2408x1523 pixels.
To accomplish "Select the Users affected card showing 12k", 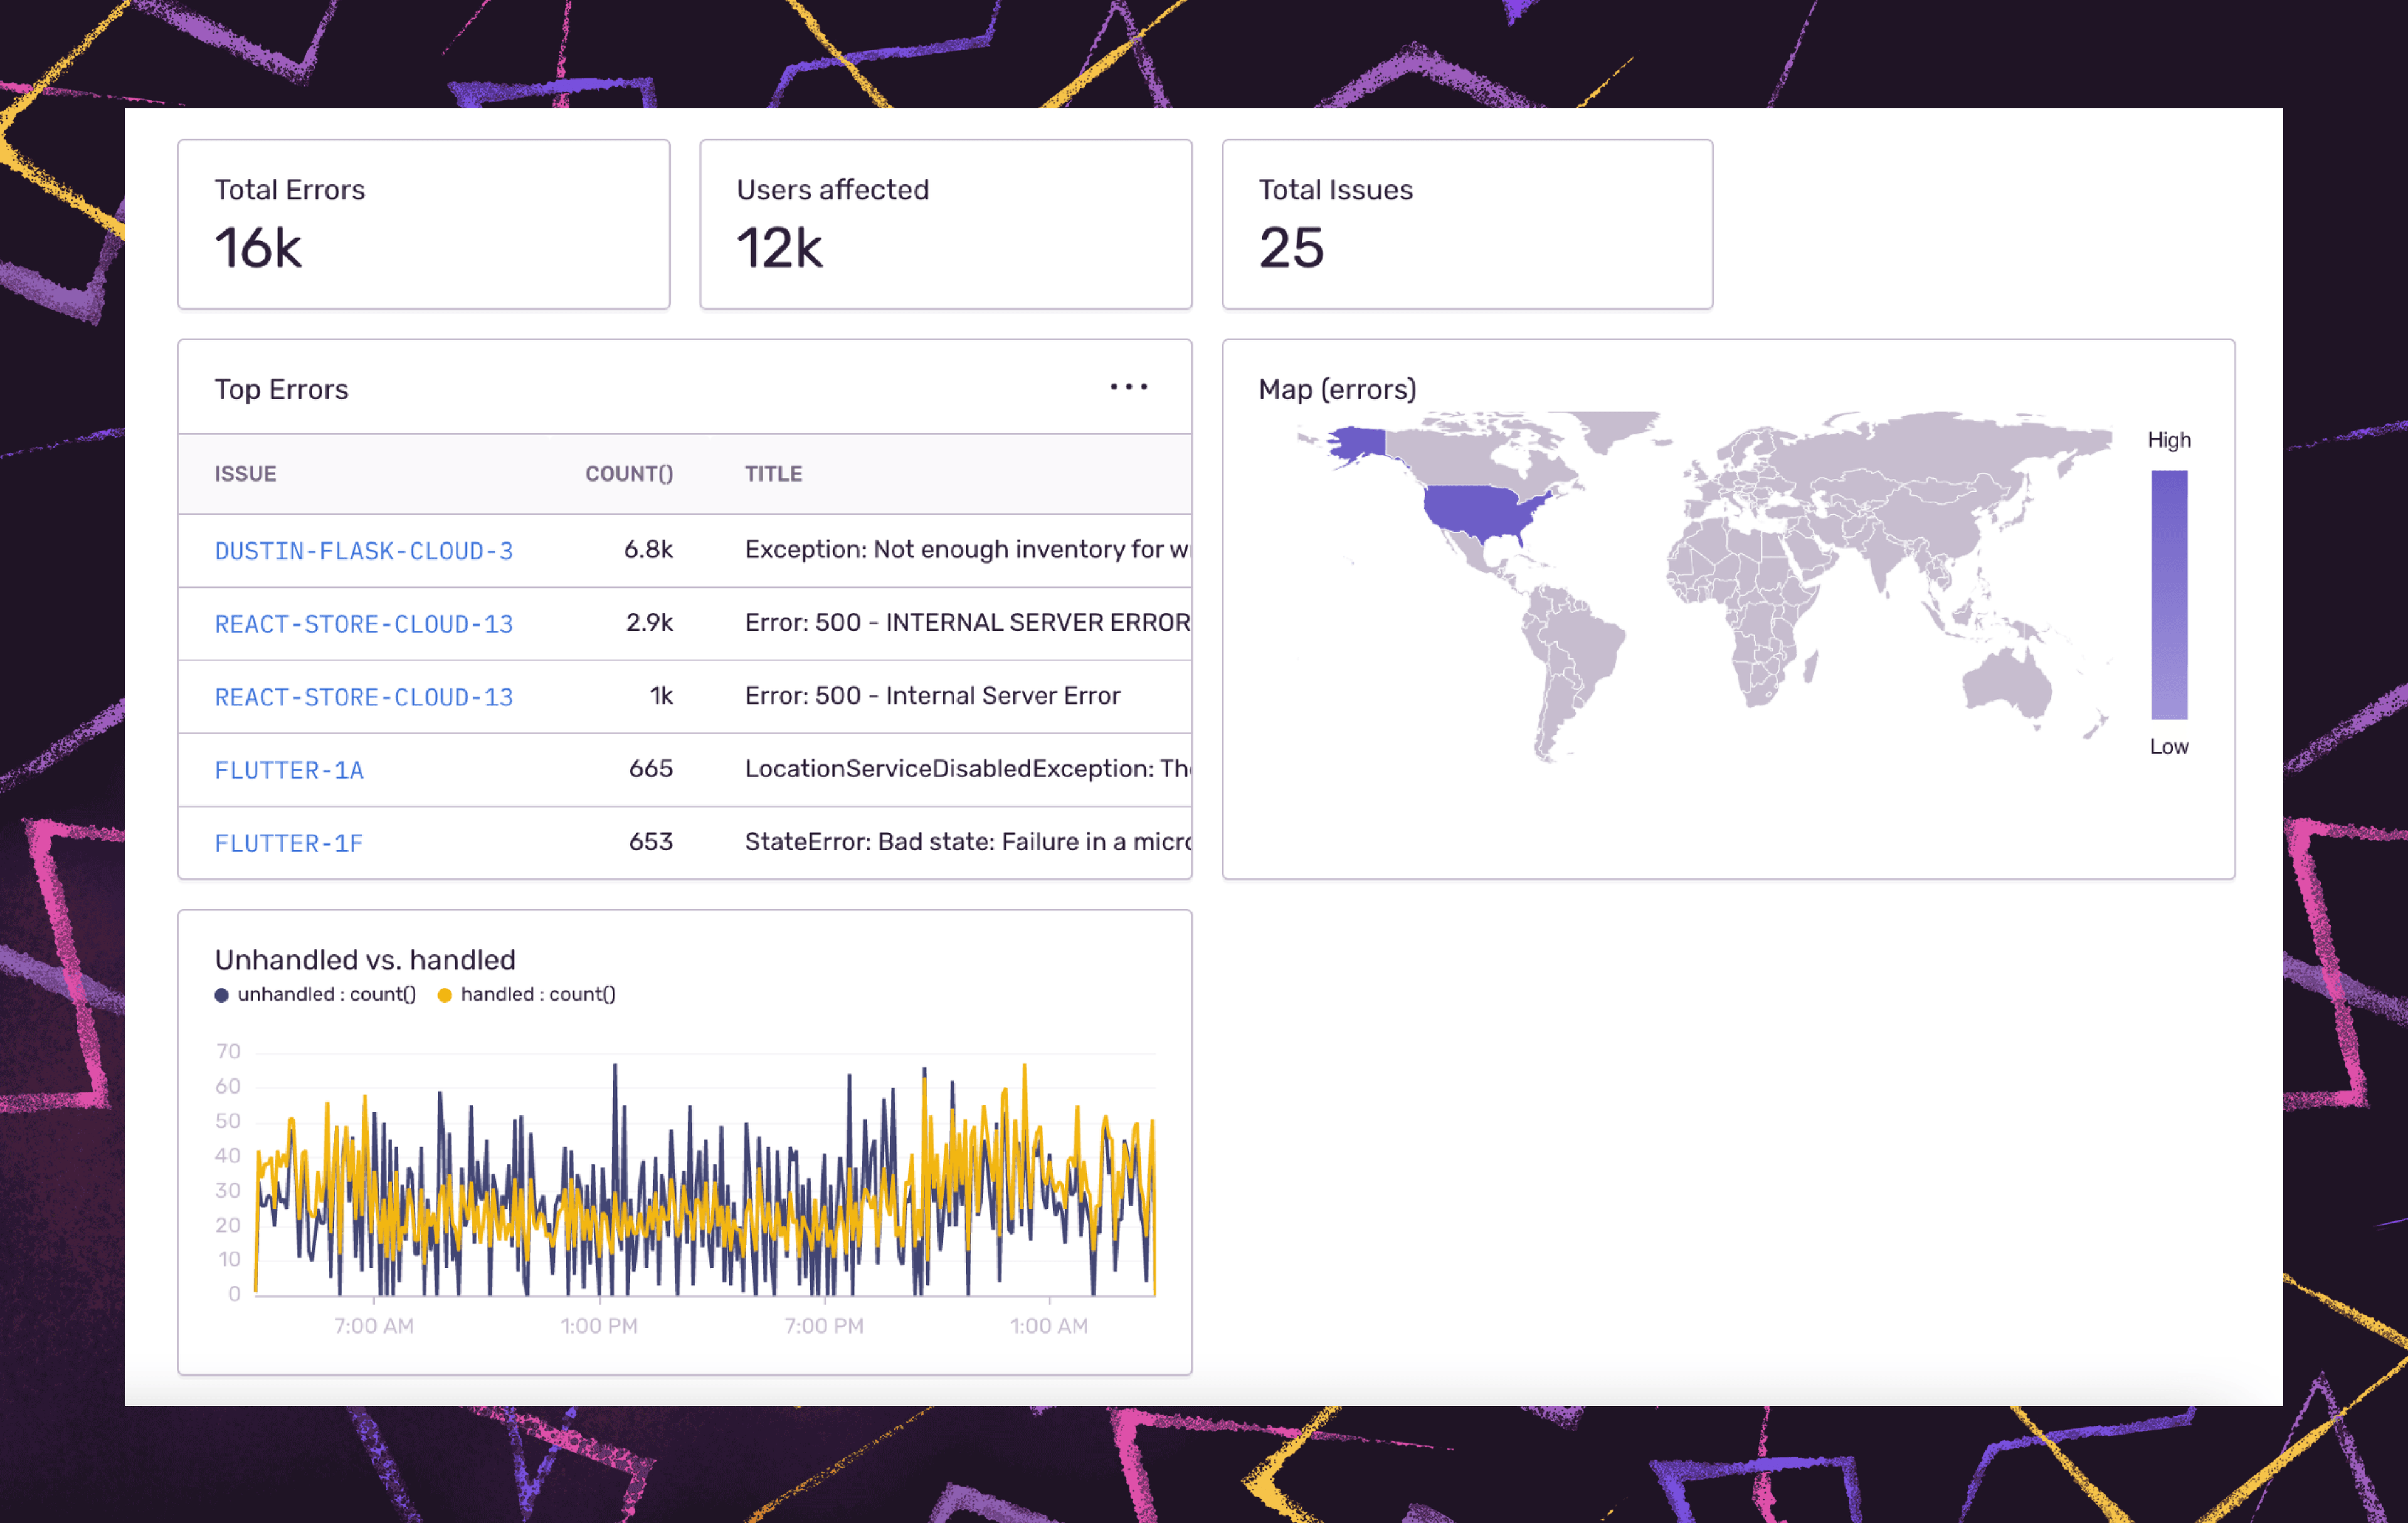I will coord(946,223).
